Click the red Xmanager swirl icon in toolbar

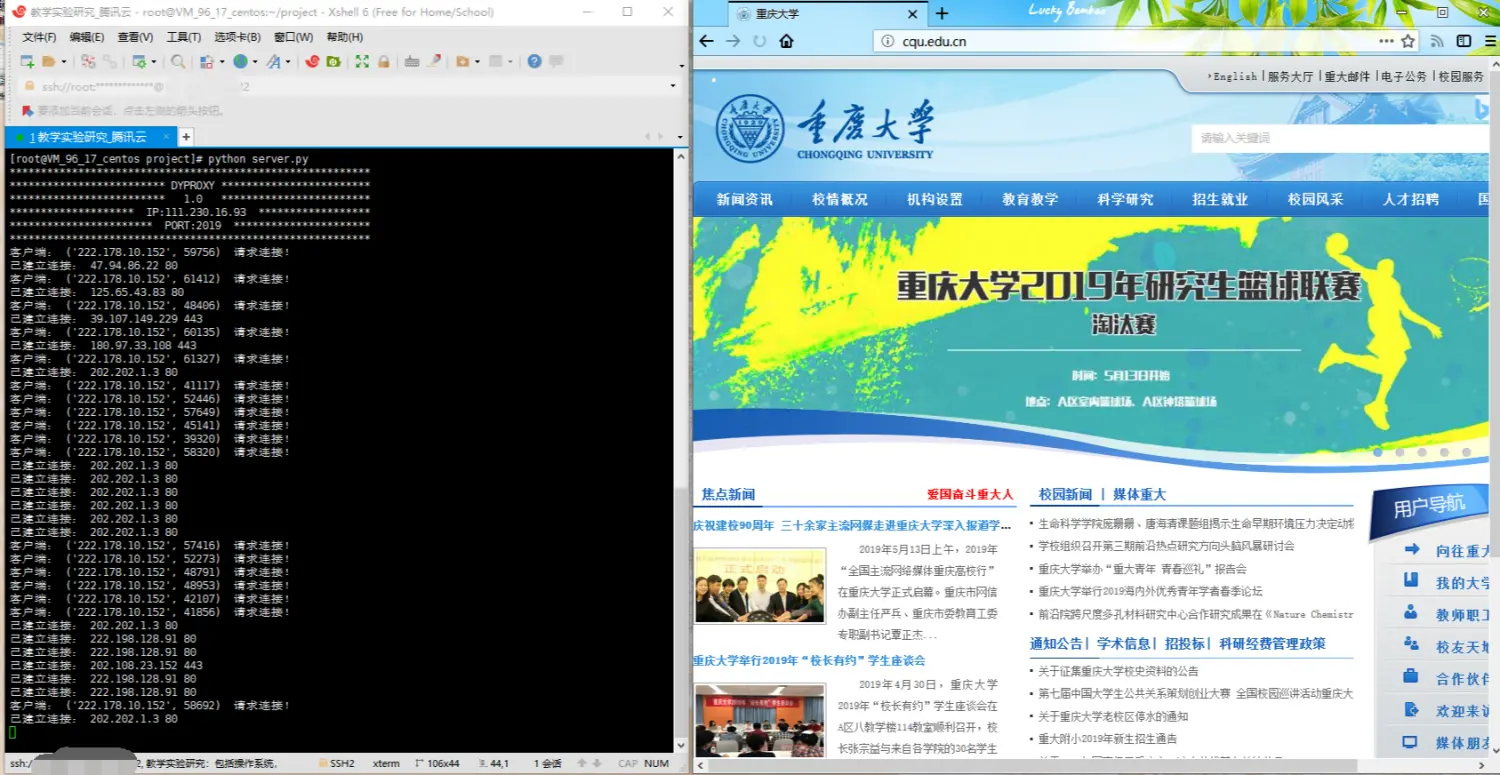(312, 61)
